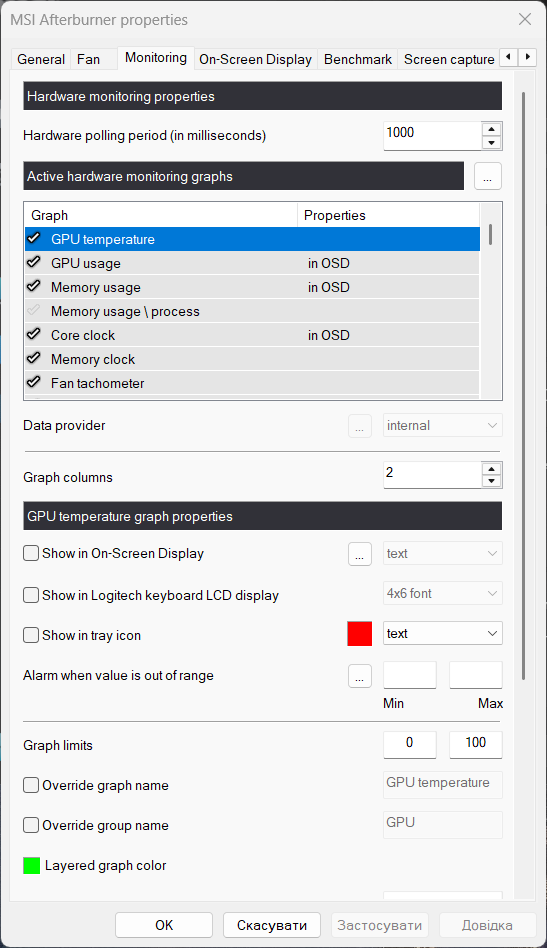The image size is (547, 948).
Task: Click the Properties column header
Action: click(x=388, y=215)
